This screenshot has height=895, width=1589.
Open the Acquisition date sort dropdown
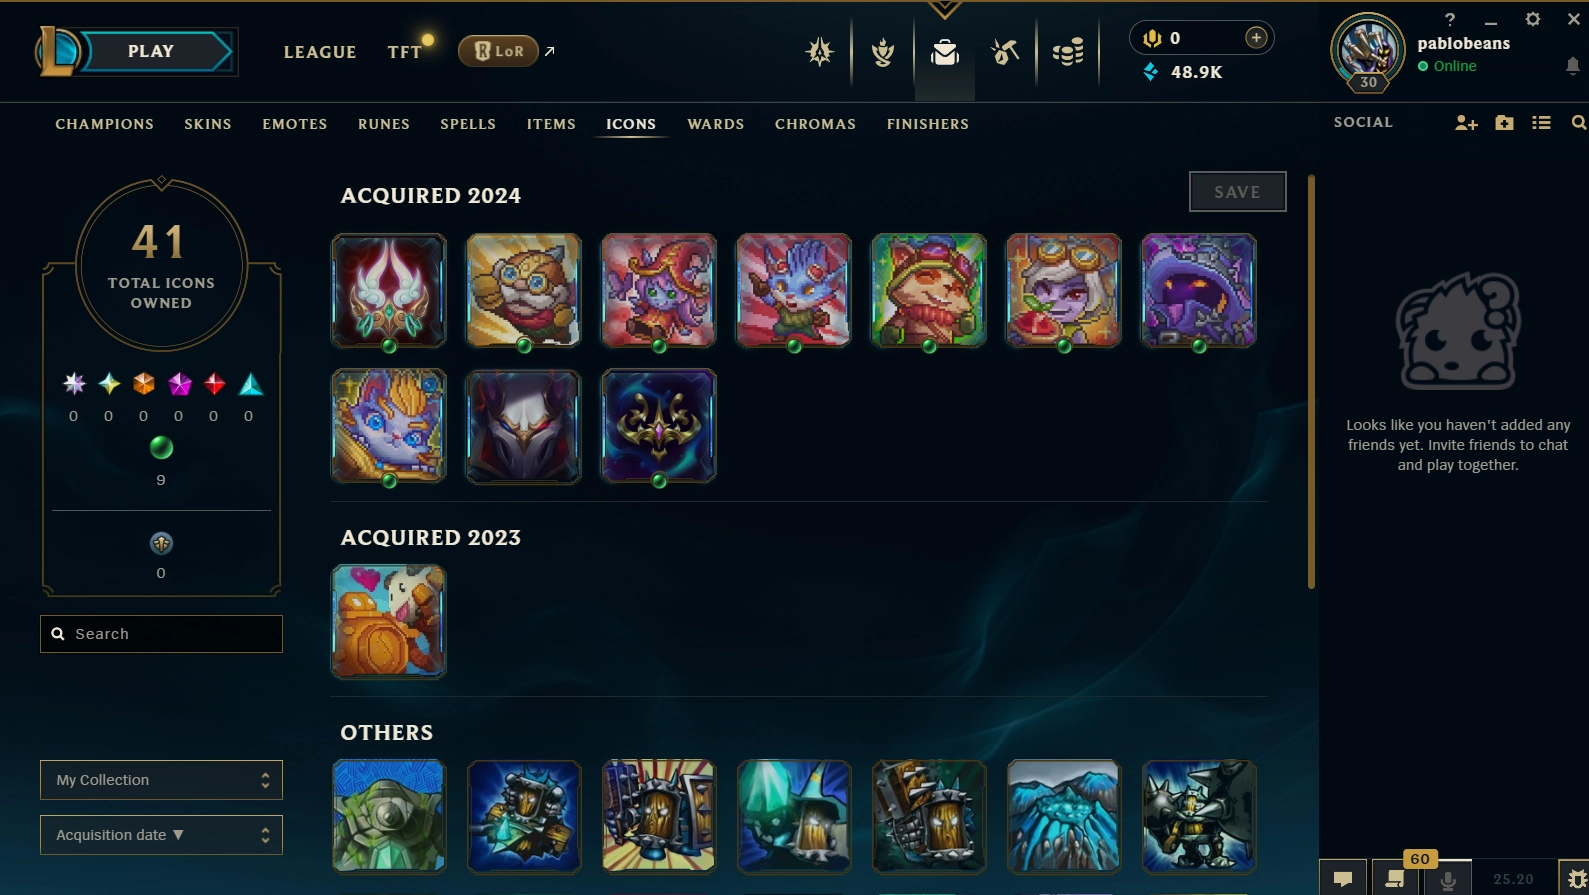click(x=161, y=835)
